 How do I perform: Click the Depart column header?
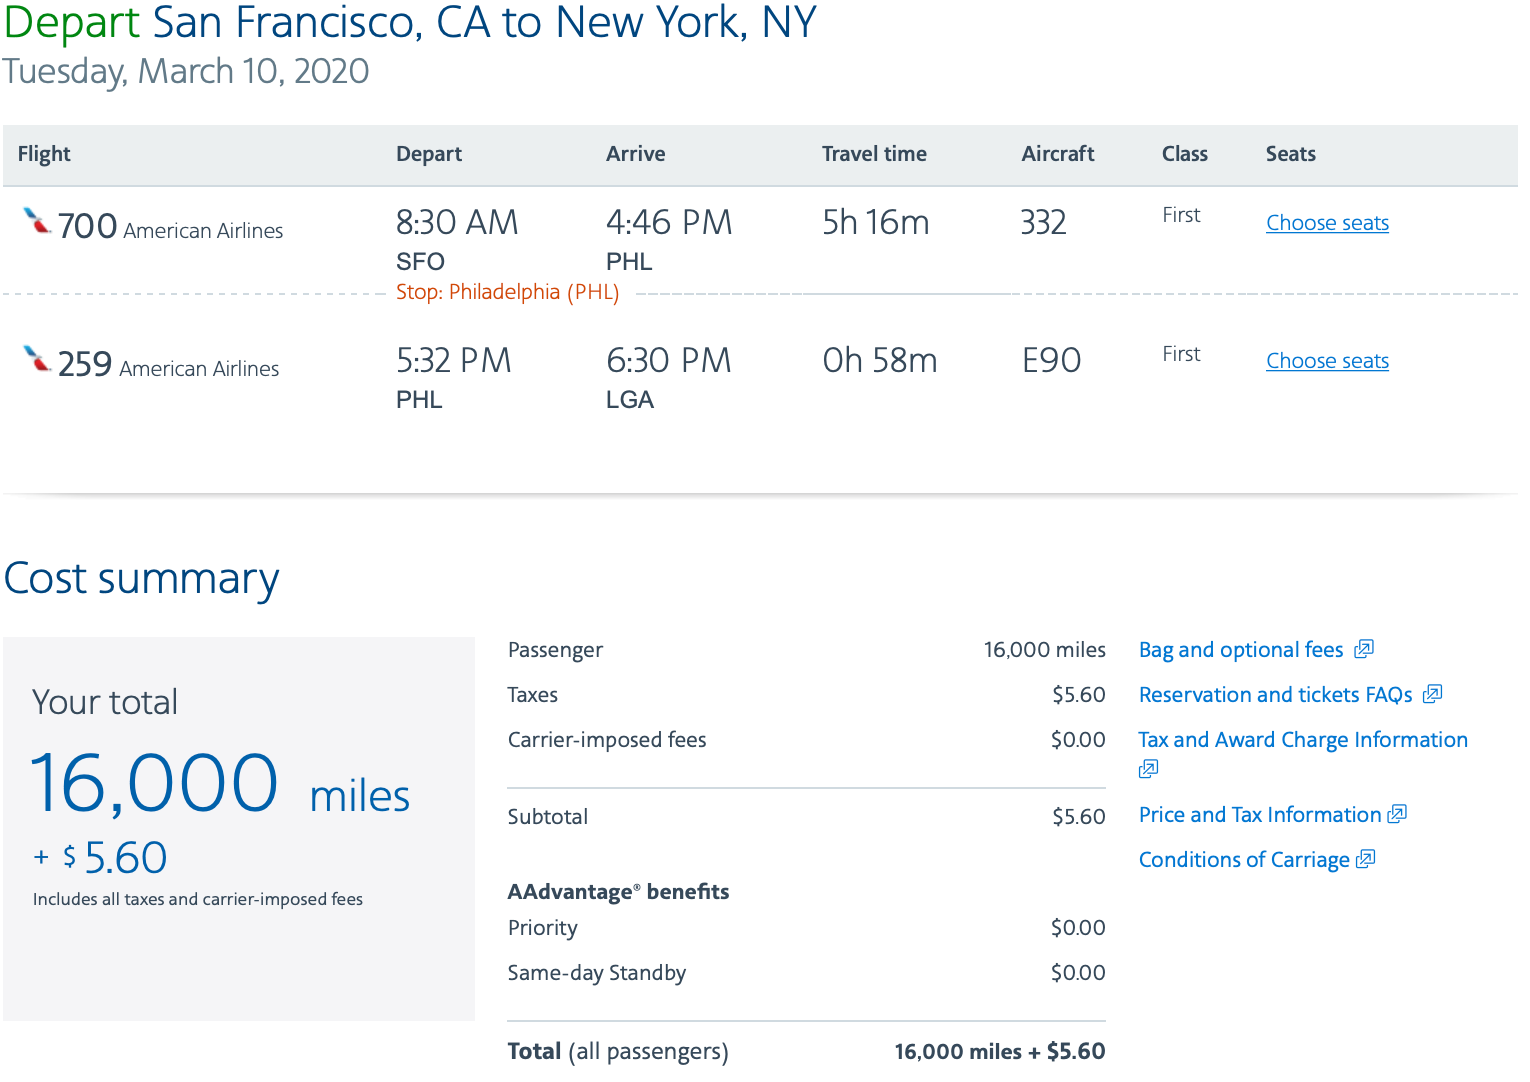(429, 154)
